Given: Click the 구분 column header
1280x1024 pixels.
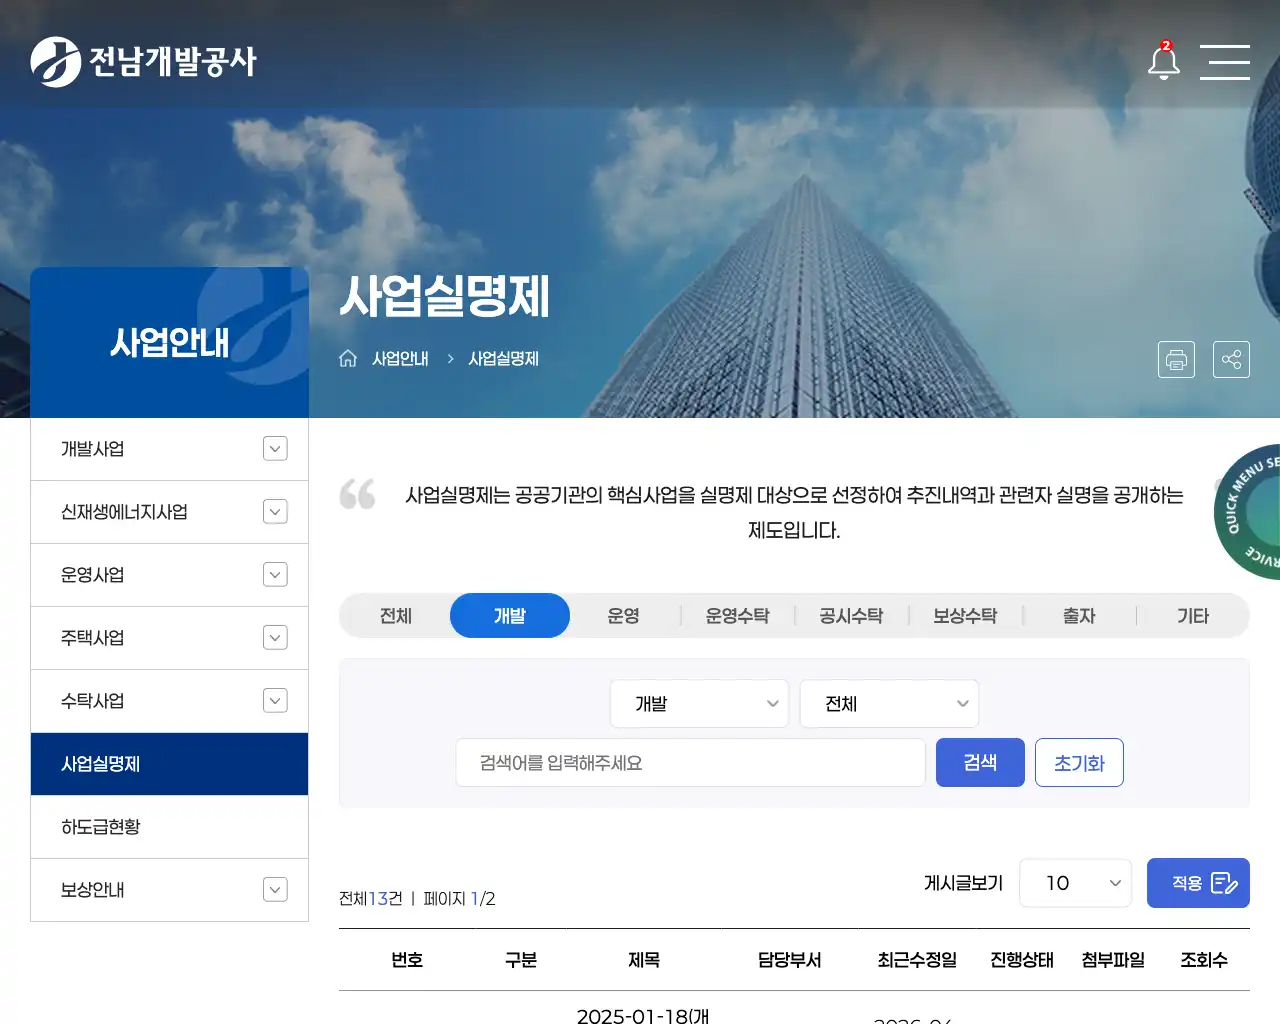Looking at the screenshot, I should pyautogui.click(x=521, y=960).
